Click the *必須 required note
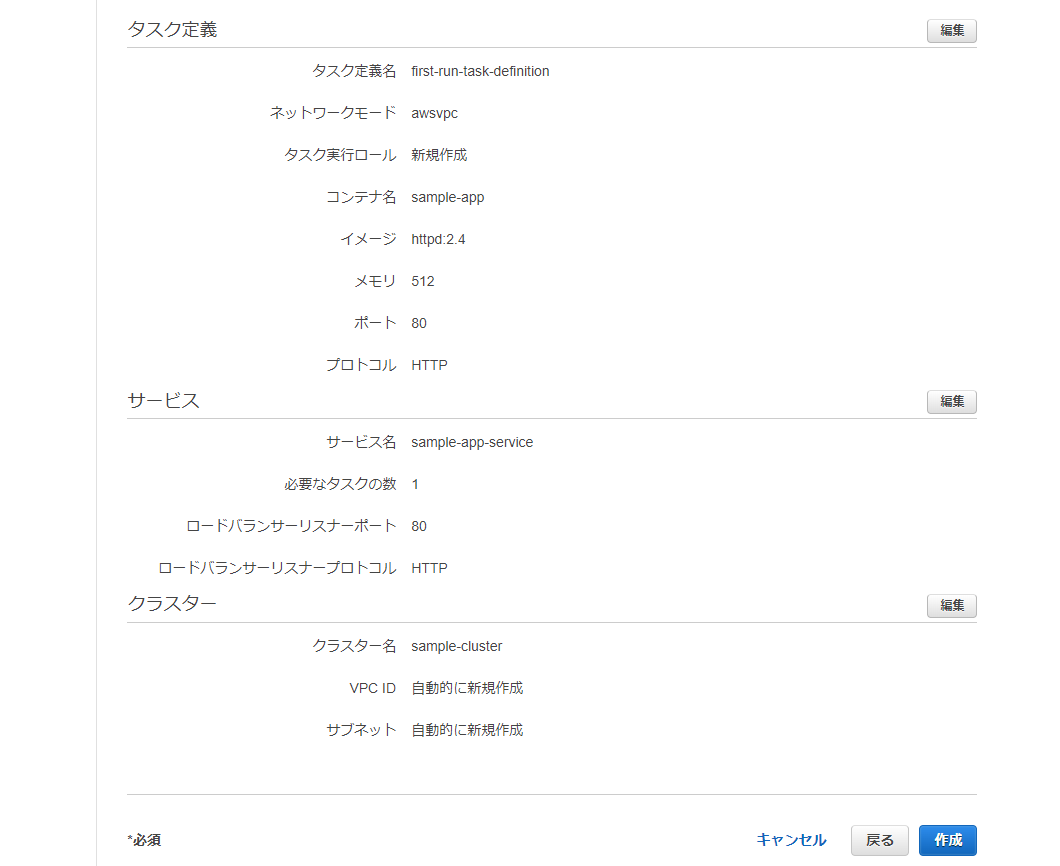 click(144, 840)
